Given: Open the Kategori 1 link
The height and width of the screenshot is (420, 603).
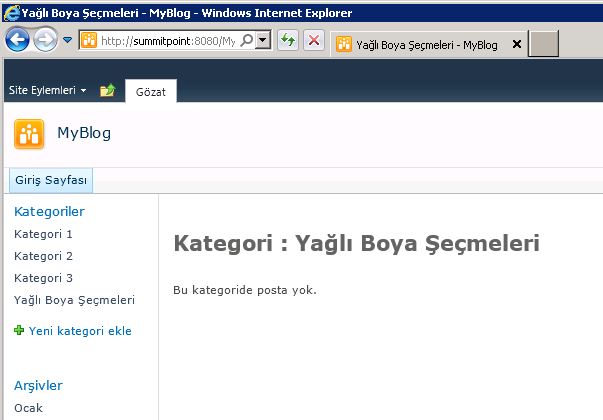Looking at the screenshot, I should [x=43, y=234].
